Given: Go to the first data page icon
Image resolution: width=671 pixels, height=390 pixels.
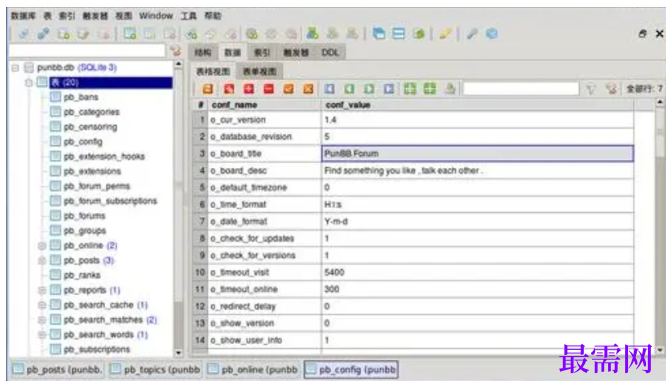Looking at the screenshot, I should (x=330, y=89).
